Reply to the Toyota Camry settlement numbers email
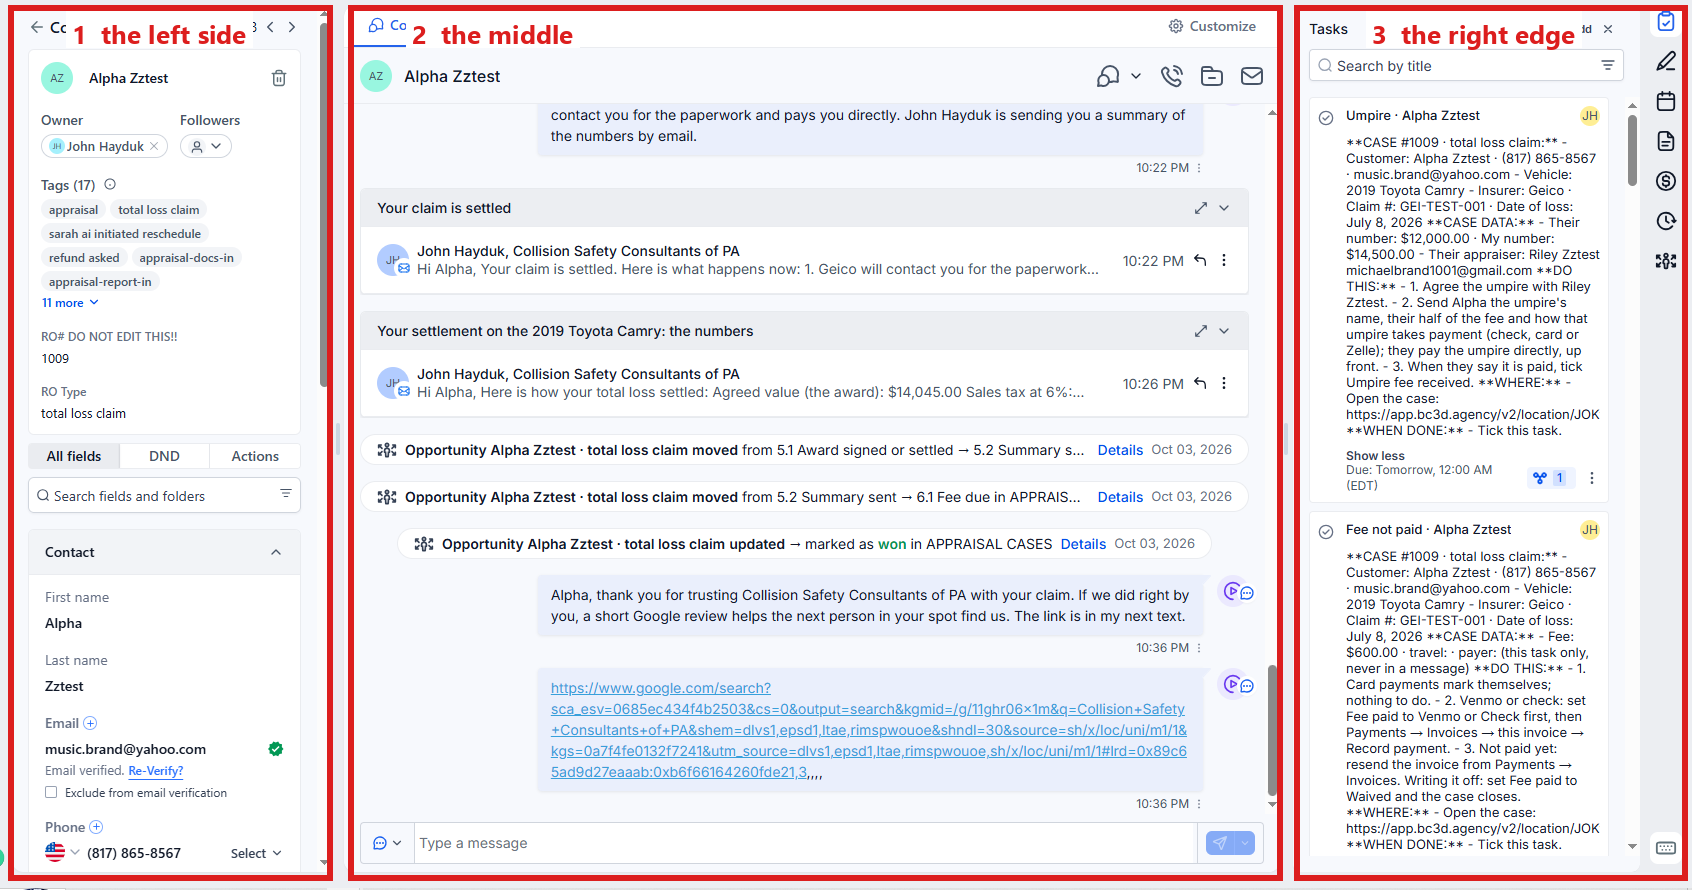1692x890 pixels. tap(1200, 383)
